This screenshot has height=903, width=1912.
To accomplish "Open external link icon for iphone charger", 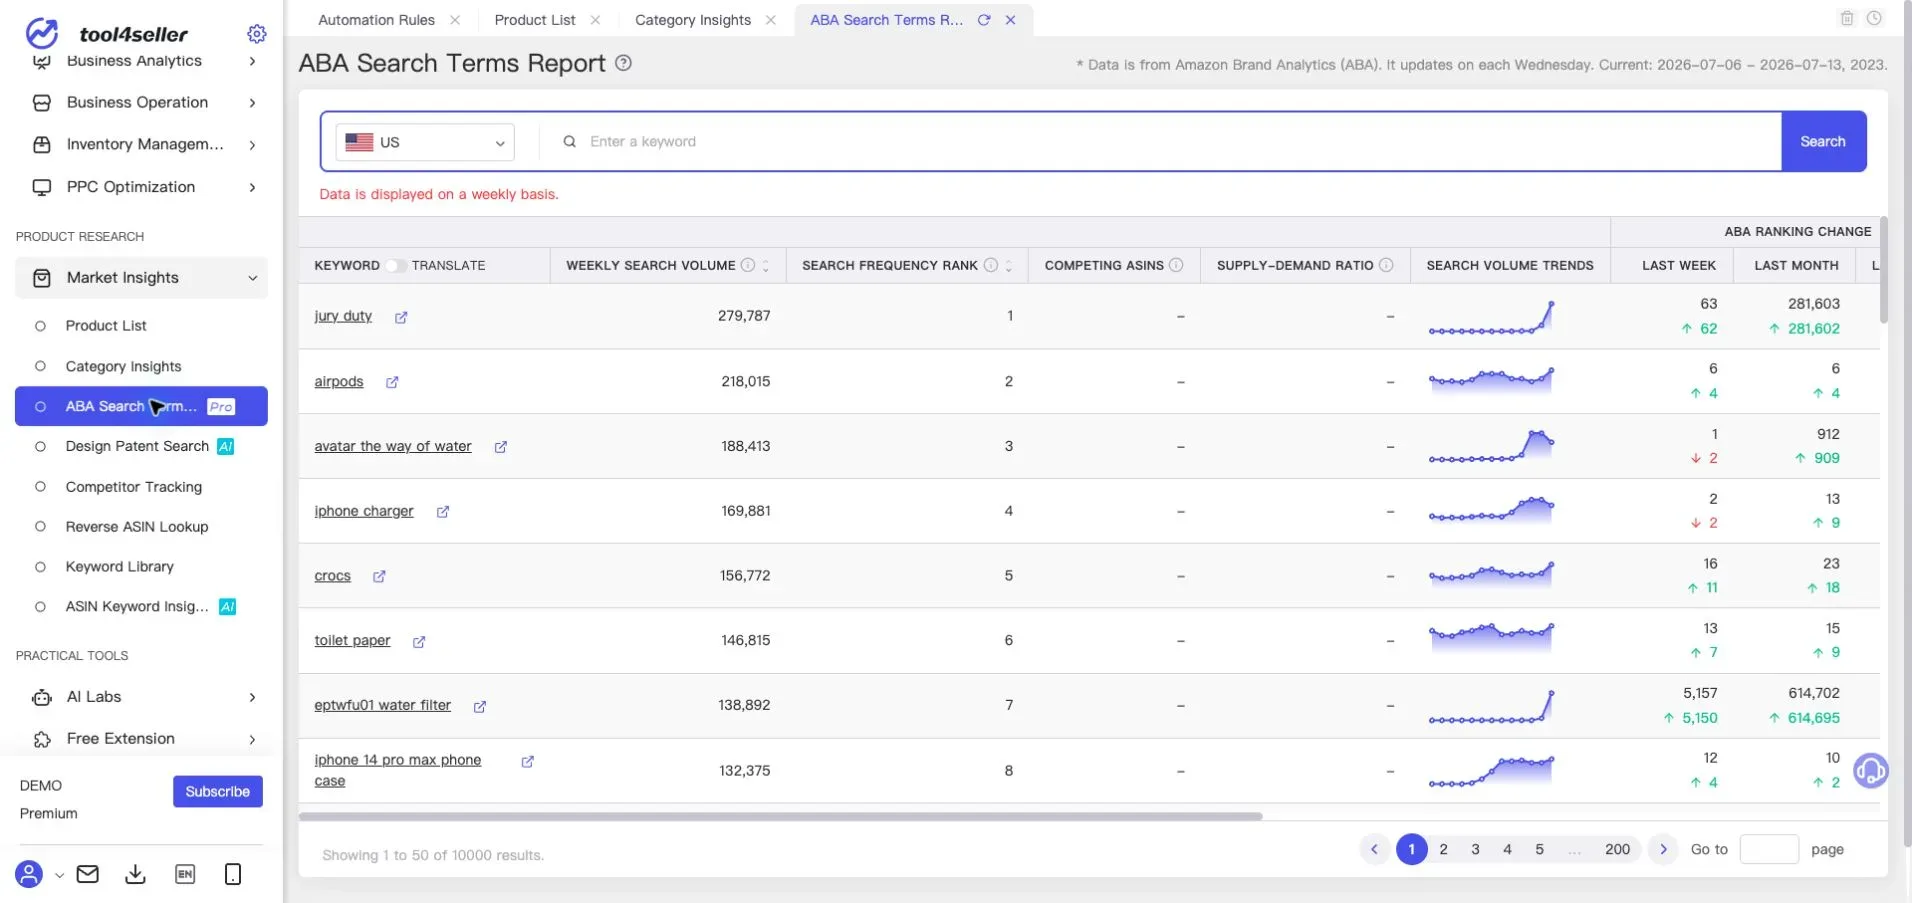I will (443, 511).
